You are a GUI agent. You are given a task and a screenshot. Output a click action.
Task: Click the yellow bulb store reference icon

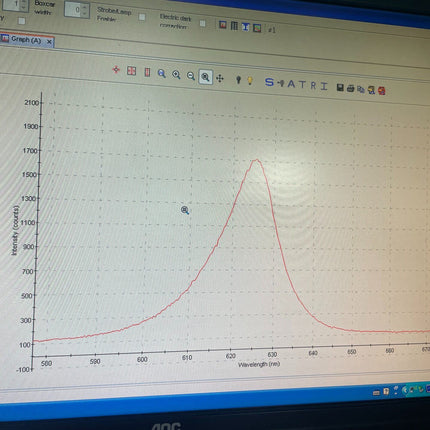point(250,80)
